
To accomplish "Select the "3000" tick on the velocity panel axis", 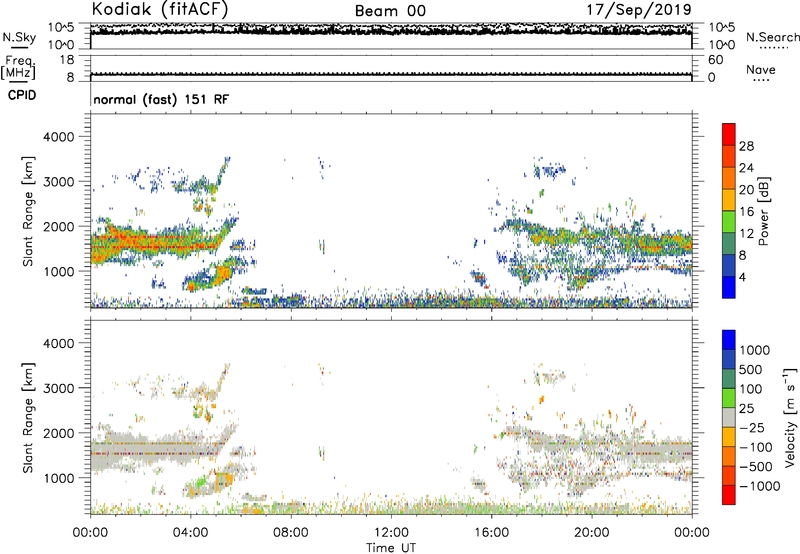I will 59,388.
